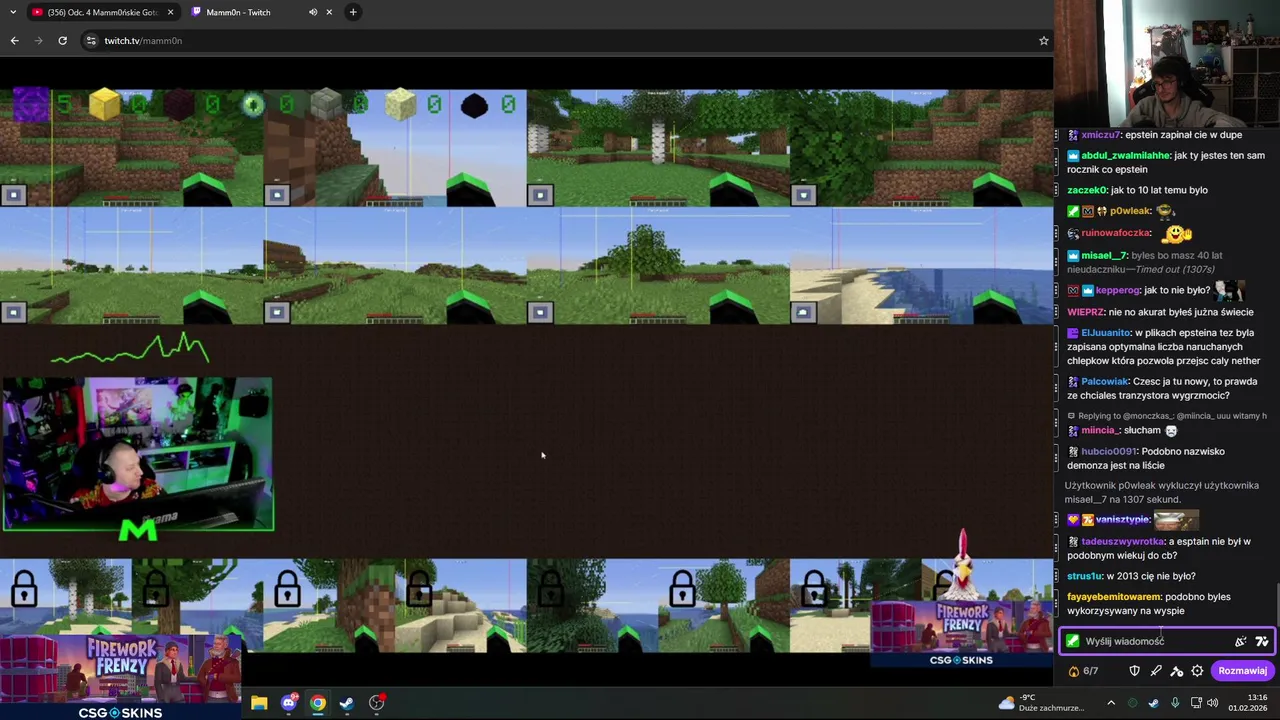This screenshot has height=720, width=1280.
Task: Open the clock showing 13:16
Action: click(1248, 703)
